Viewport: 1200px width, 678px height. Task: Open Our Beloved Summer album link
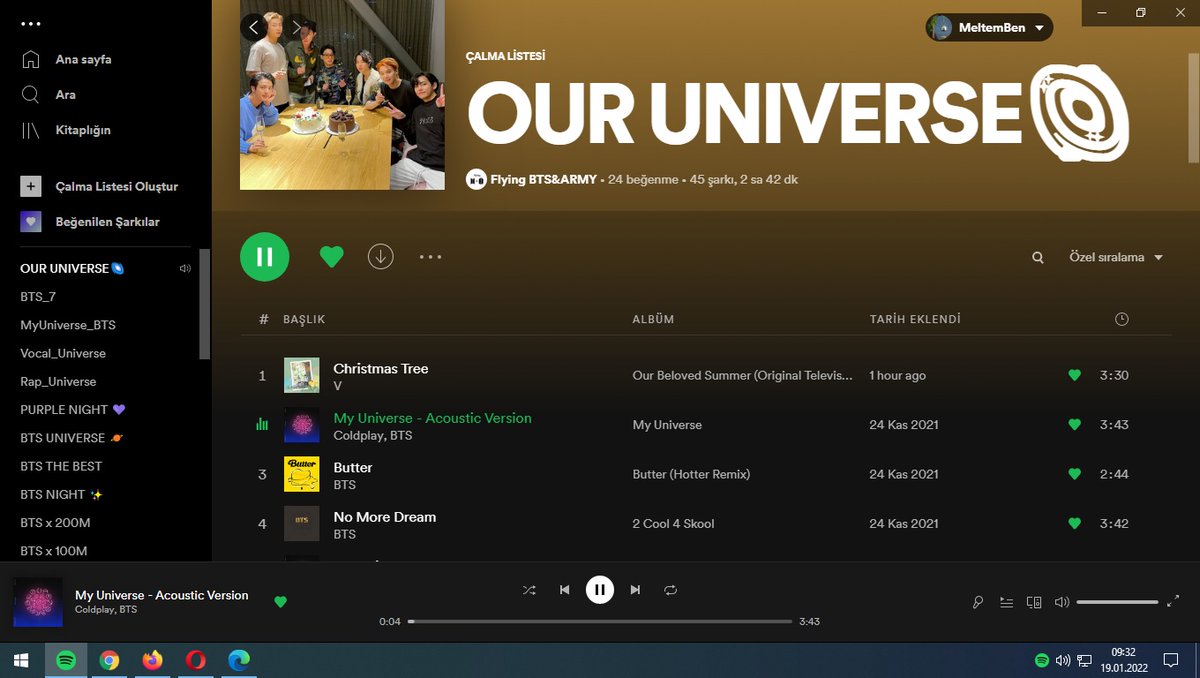(743, 376)
